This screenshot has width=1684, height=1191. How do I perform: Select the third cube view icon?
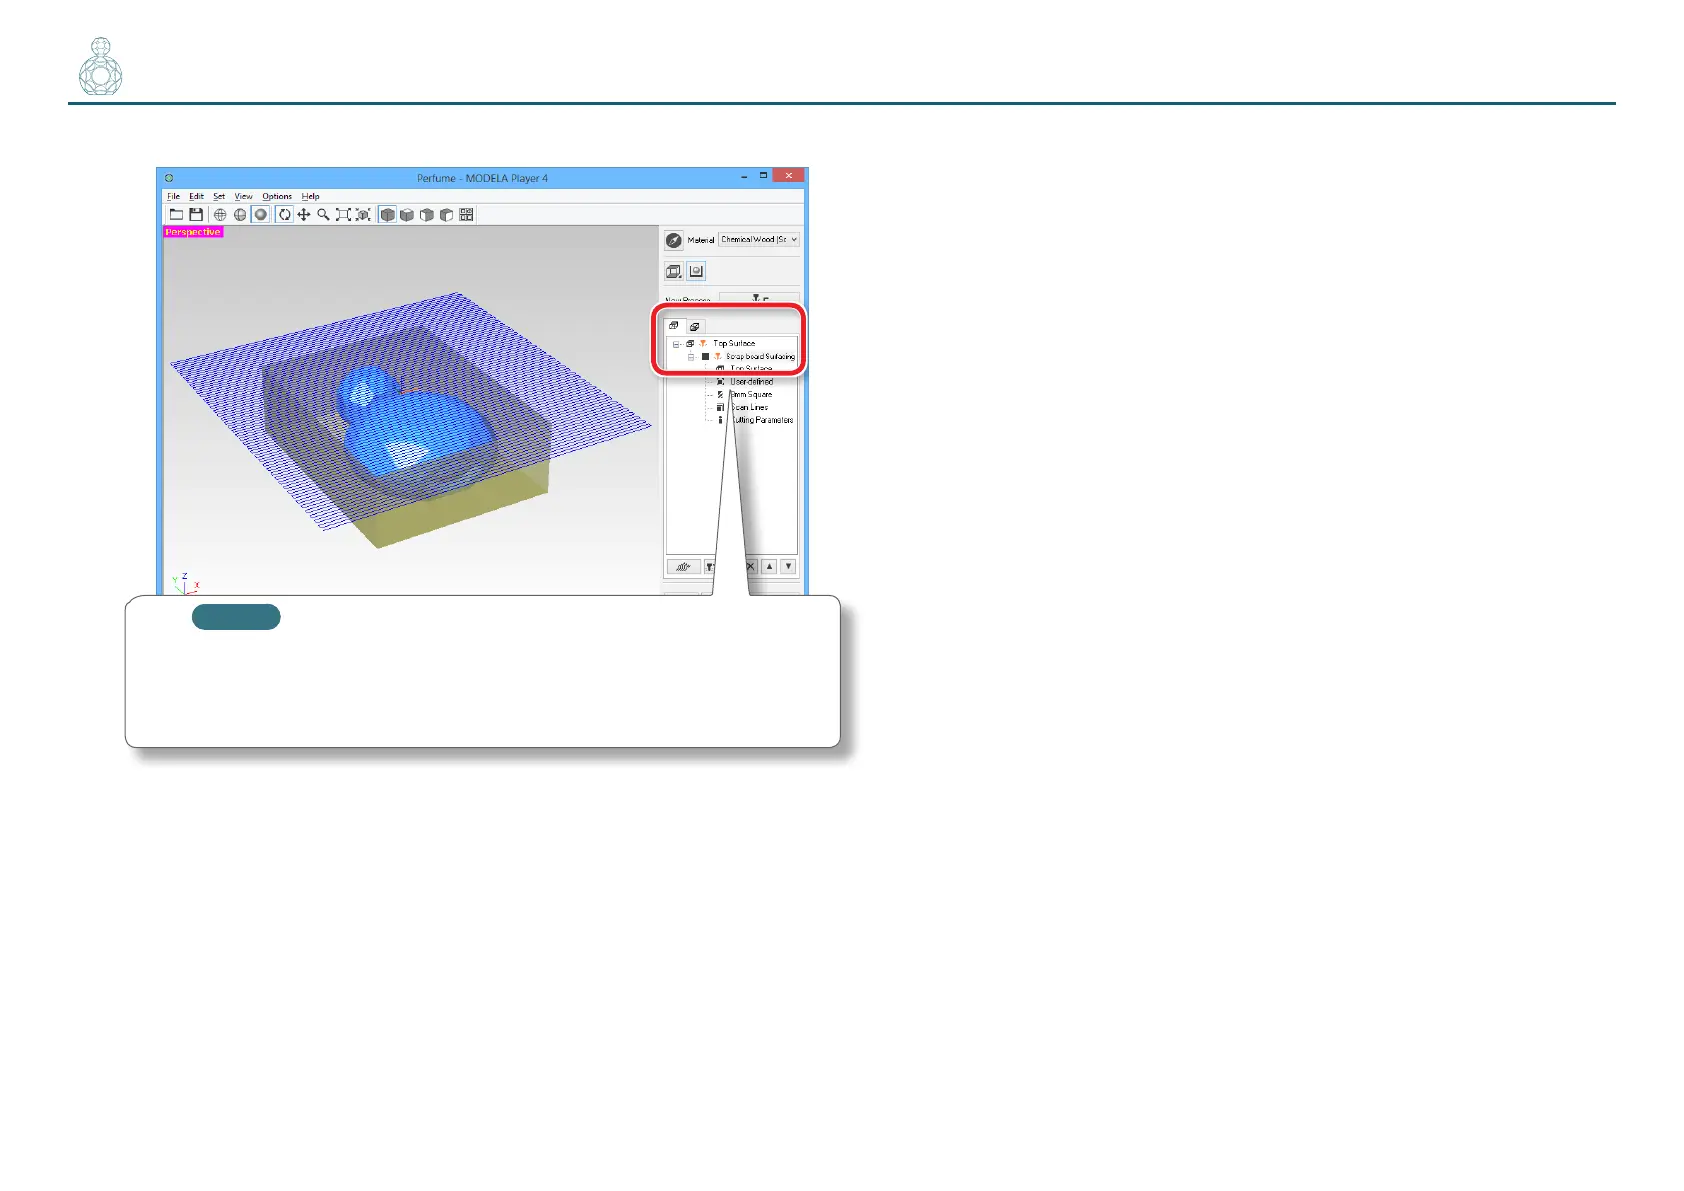point(427,214)
